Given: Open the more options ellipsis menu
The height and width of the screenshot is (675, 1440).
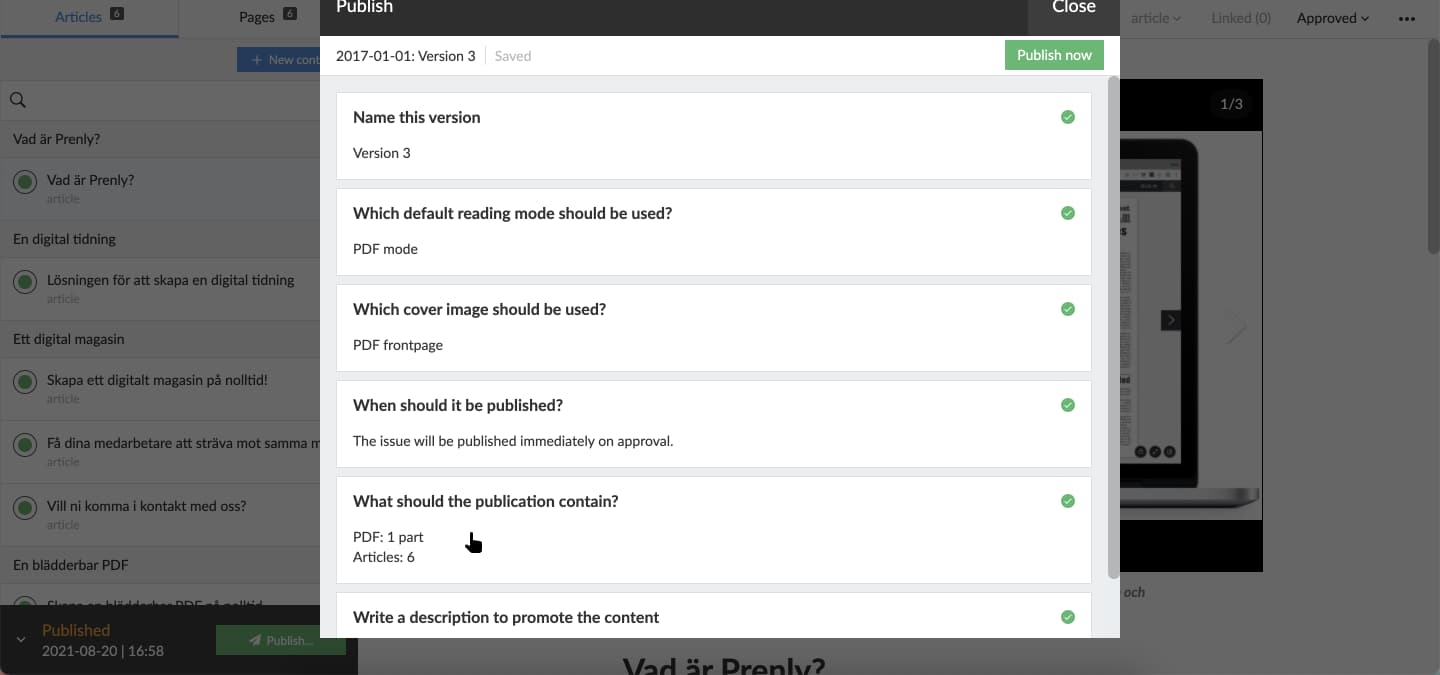Looking at the screenshot, I should (x=1407, y=17).
